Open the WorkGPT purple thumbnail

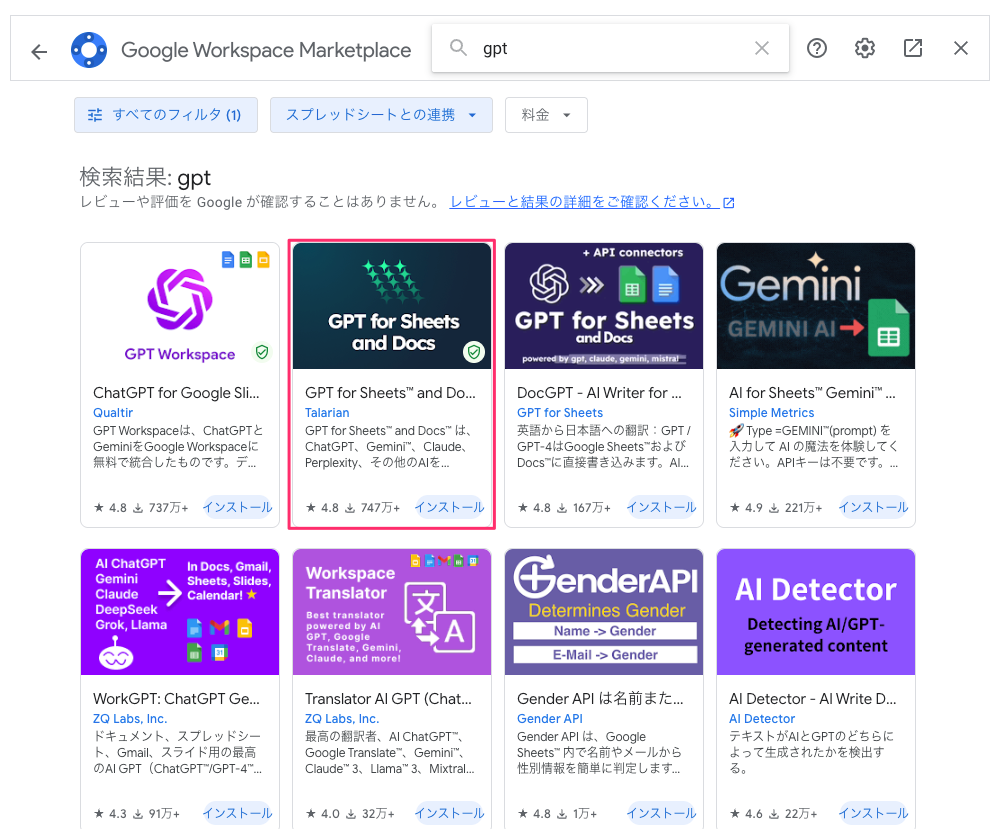click(x=180, y=612)
